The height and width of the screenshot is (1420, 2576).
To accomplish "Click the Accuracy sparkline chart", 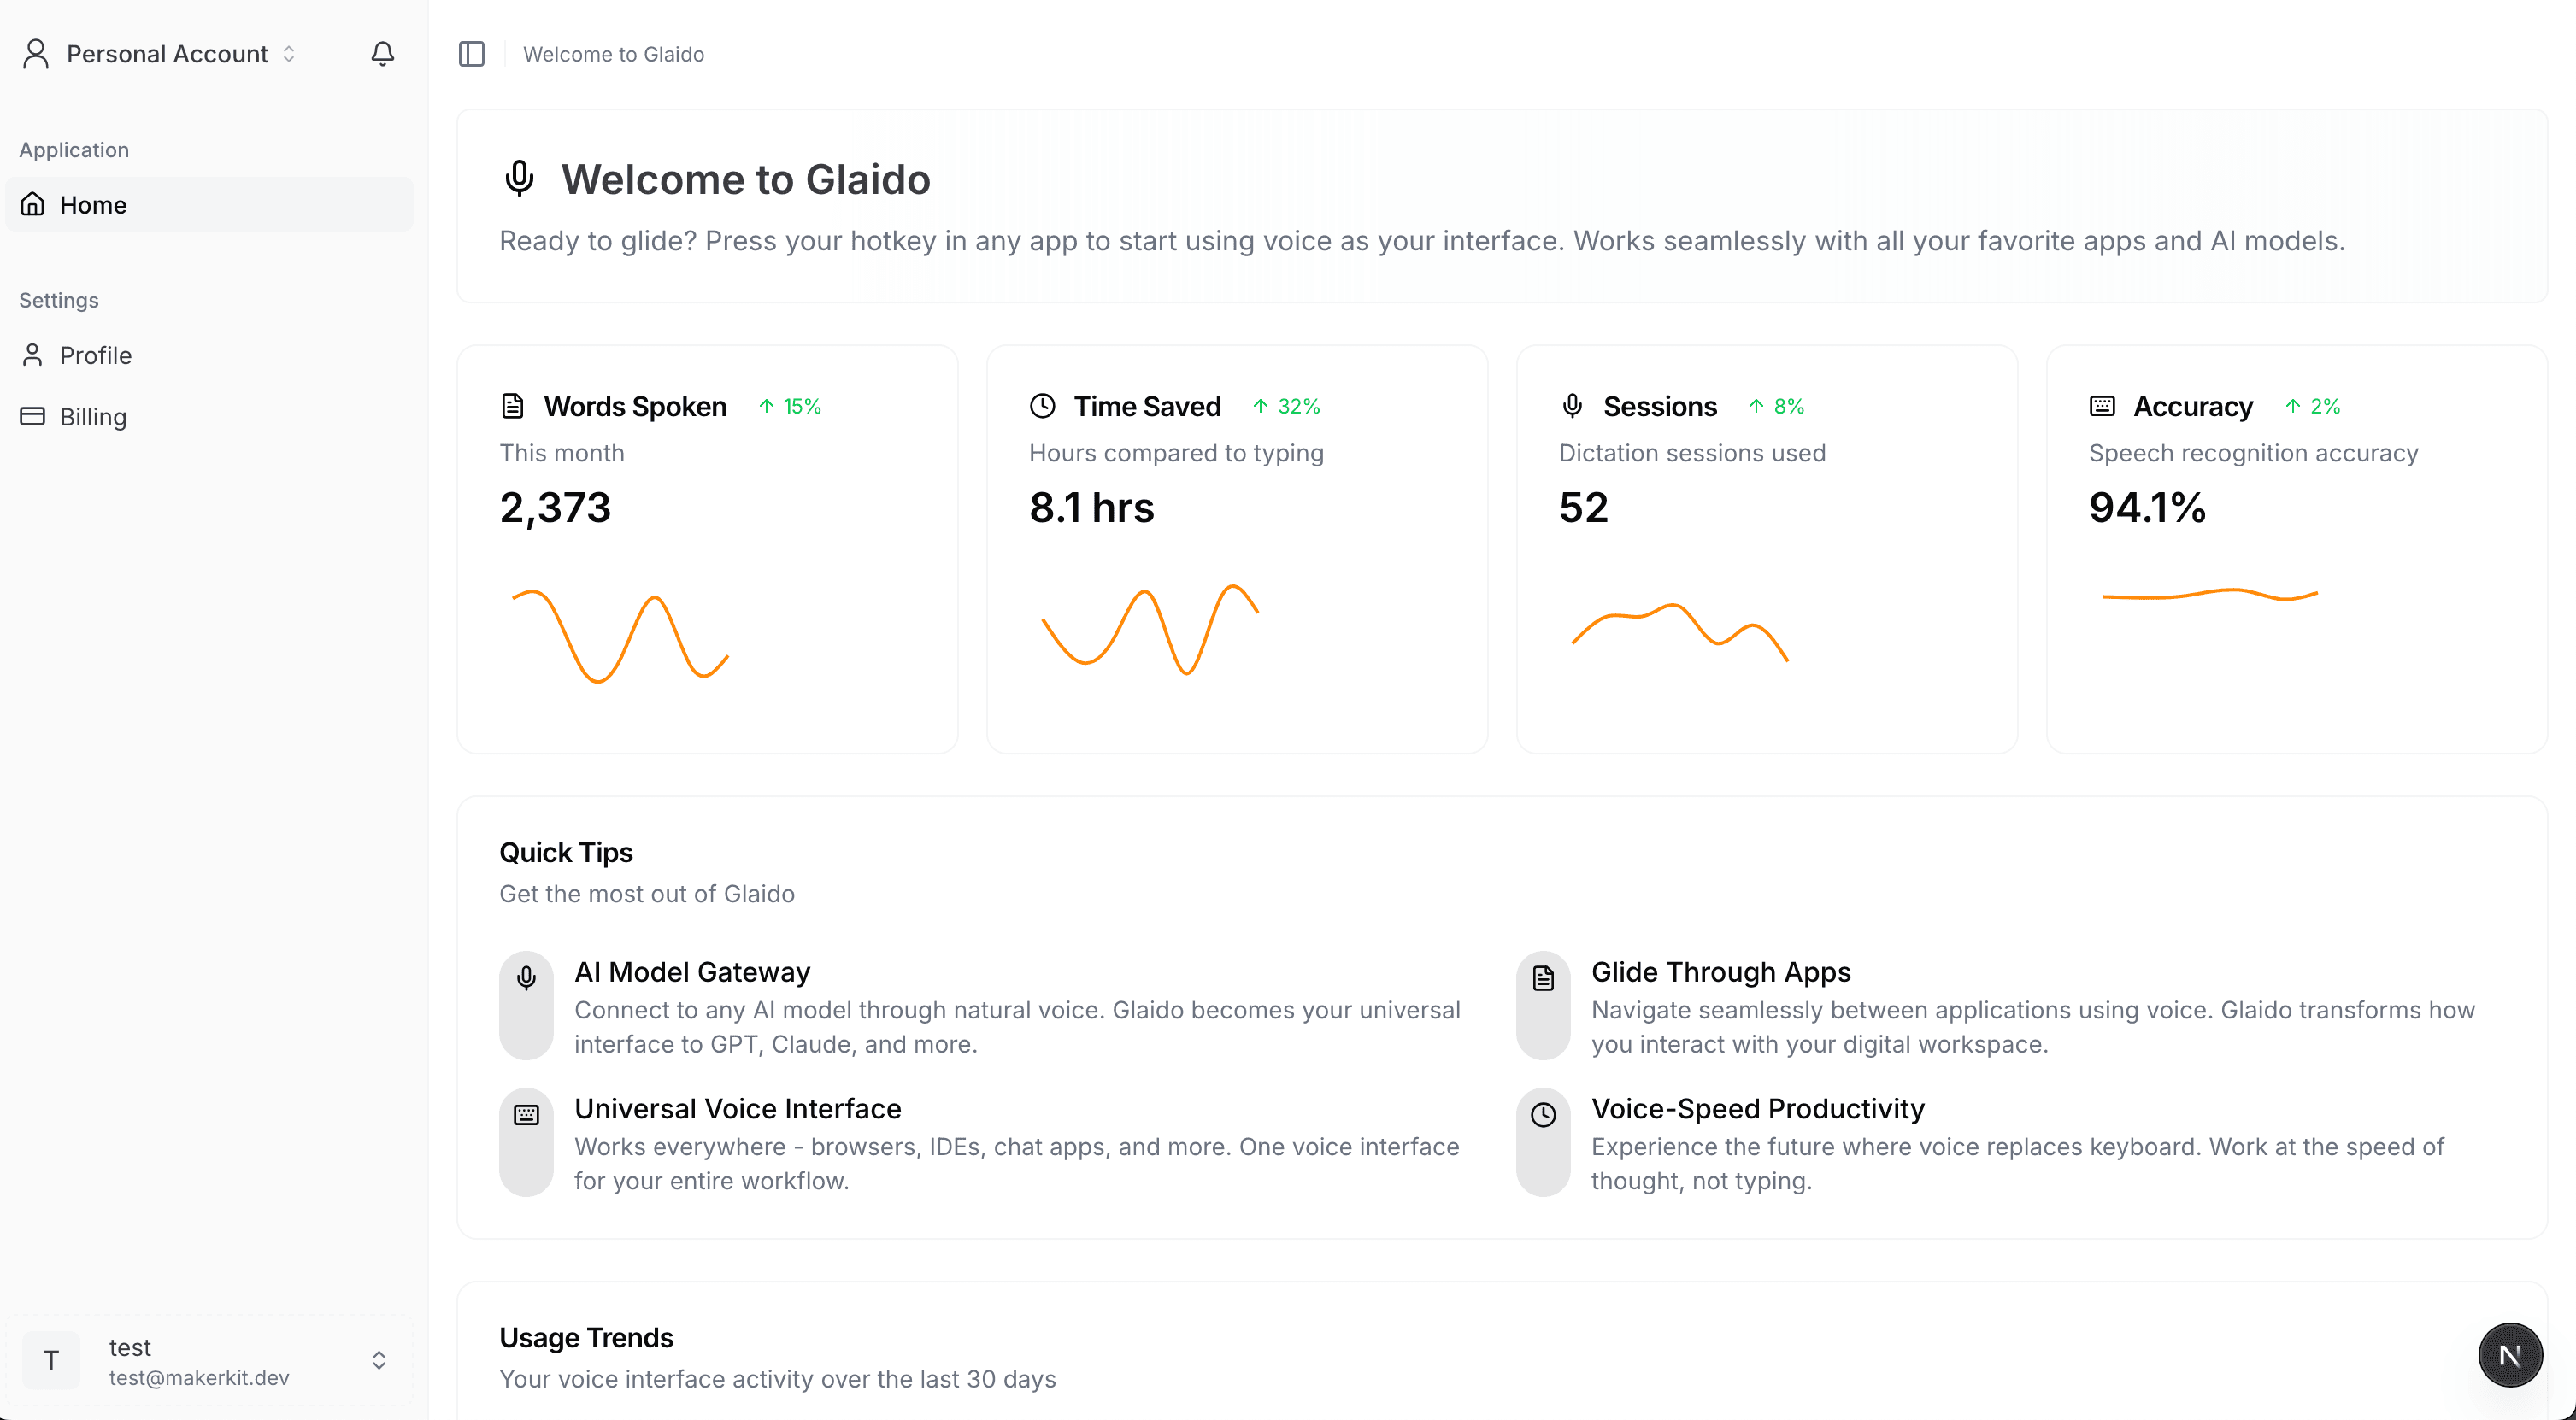I will point(2210,595).
